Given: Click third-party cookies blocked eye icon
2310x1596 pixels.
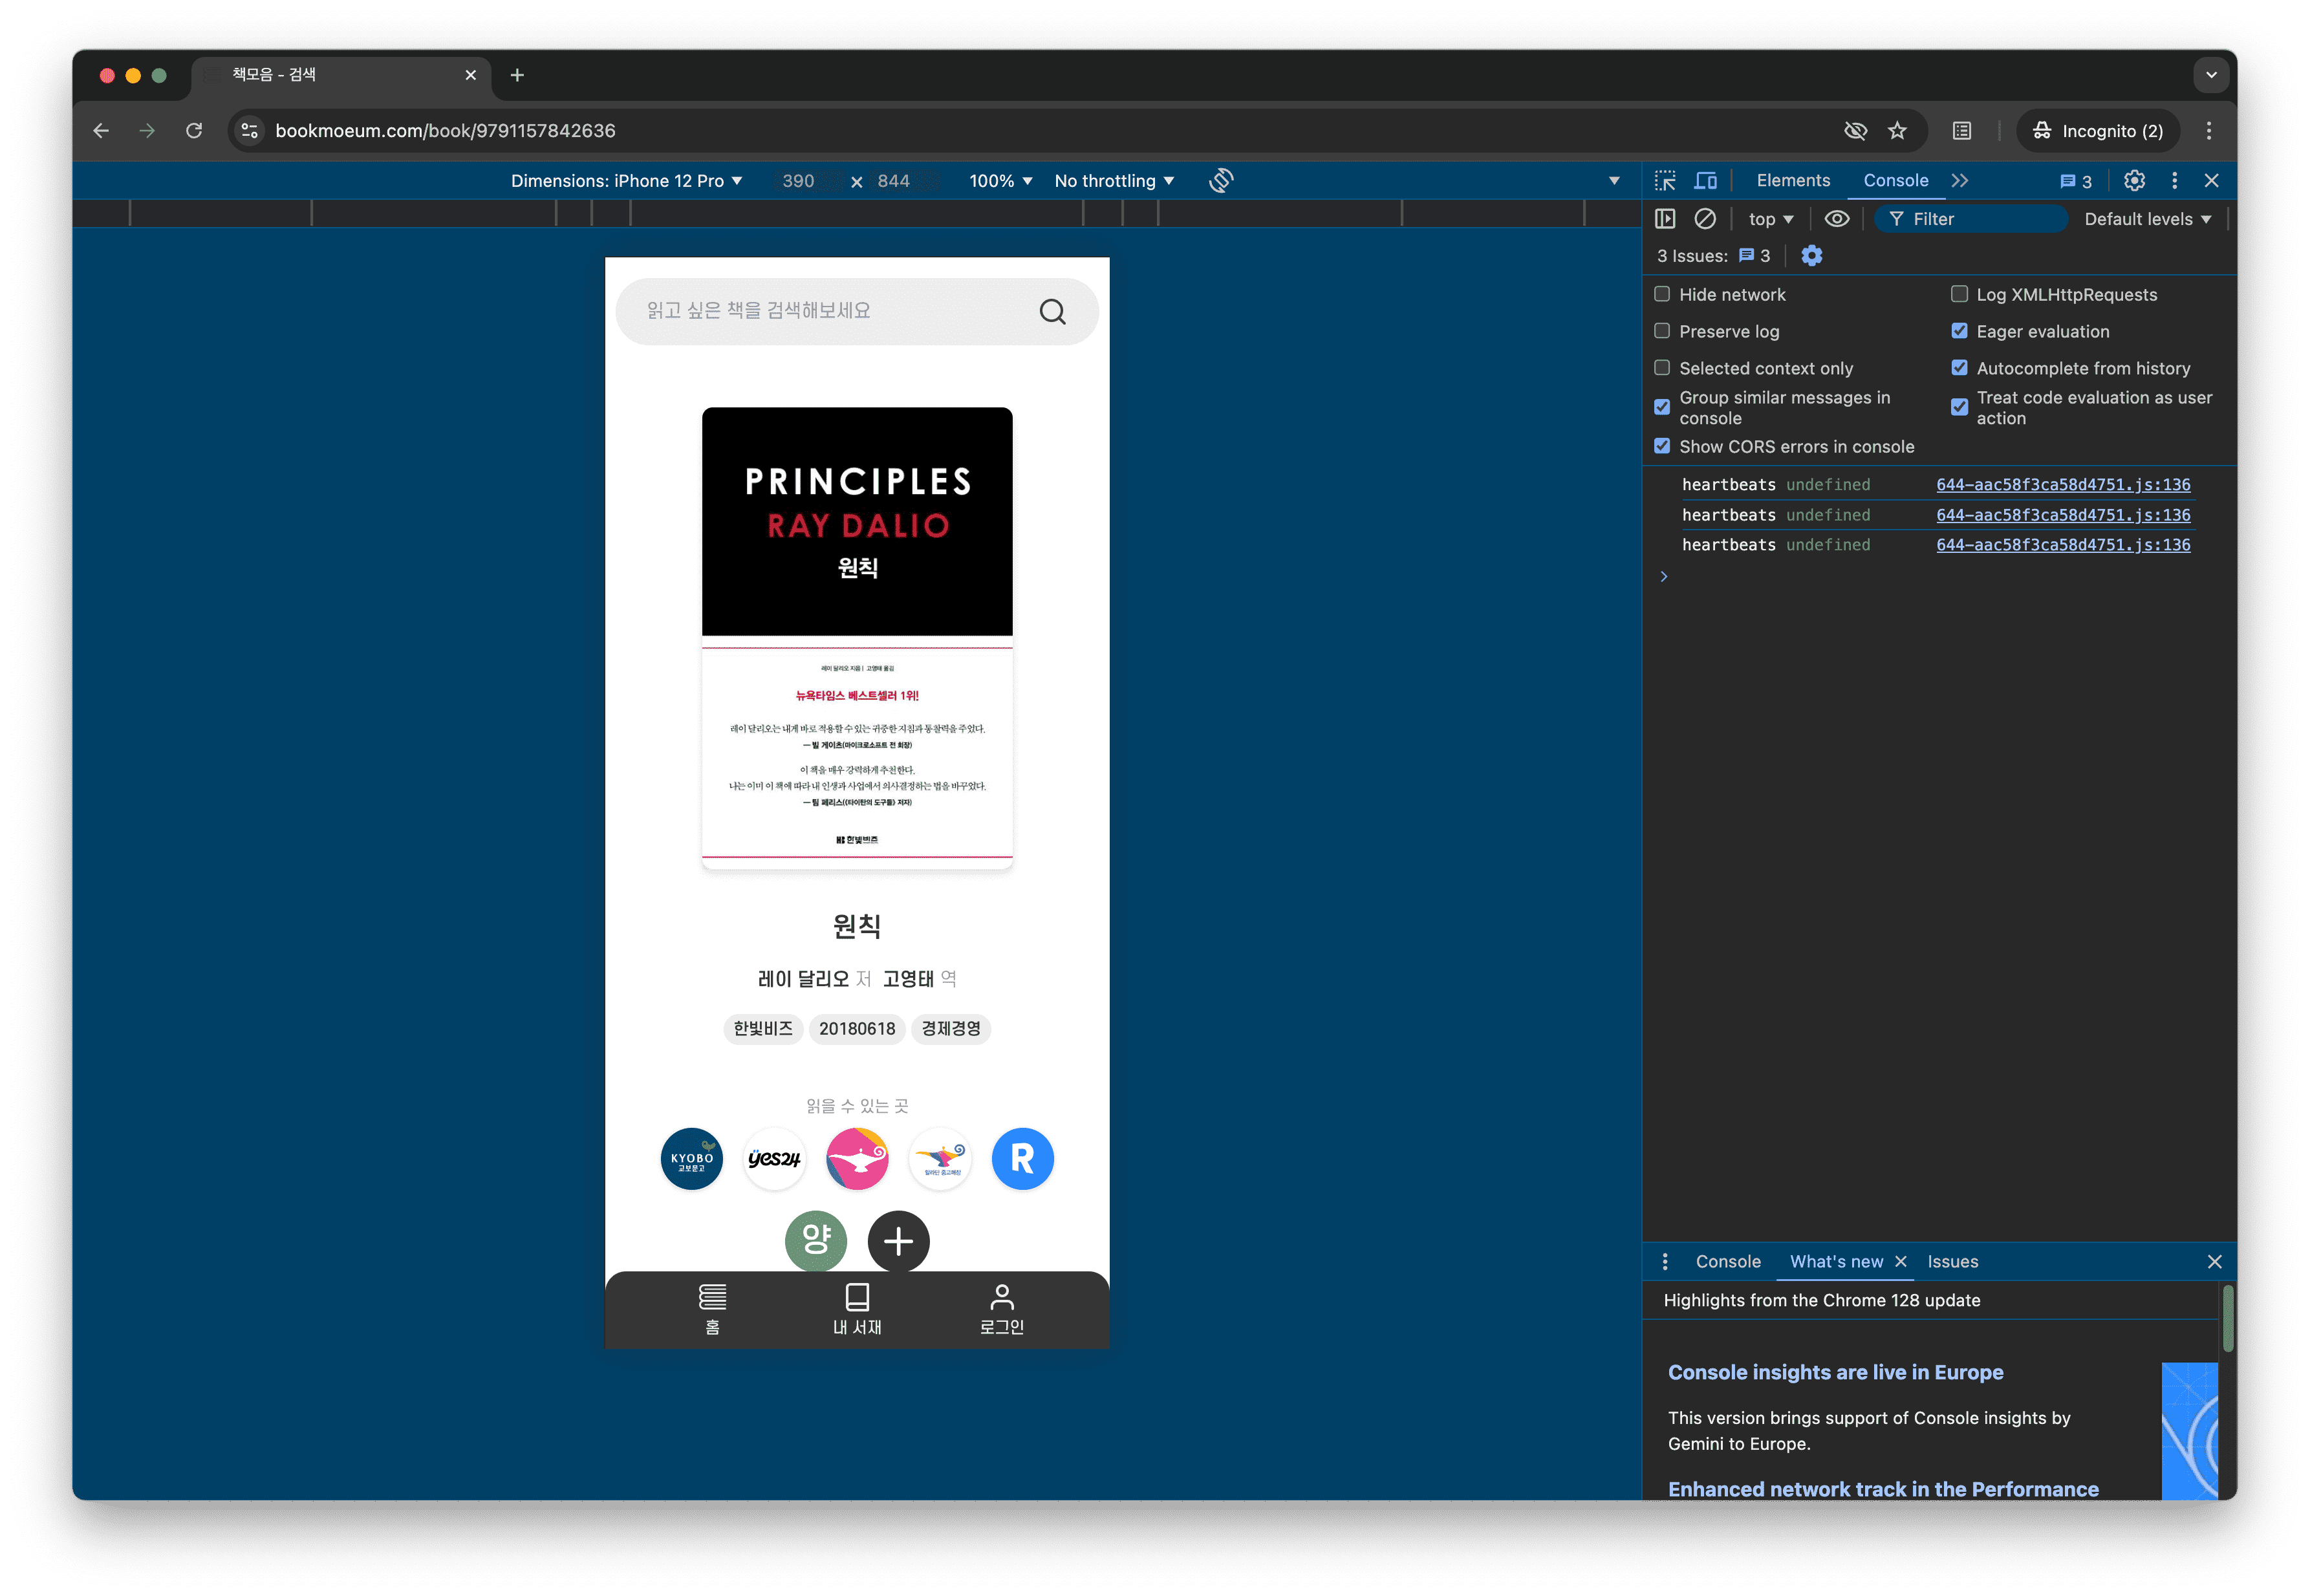Looking at the screenshot, I should pos(1855,131).
